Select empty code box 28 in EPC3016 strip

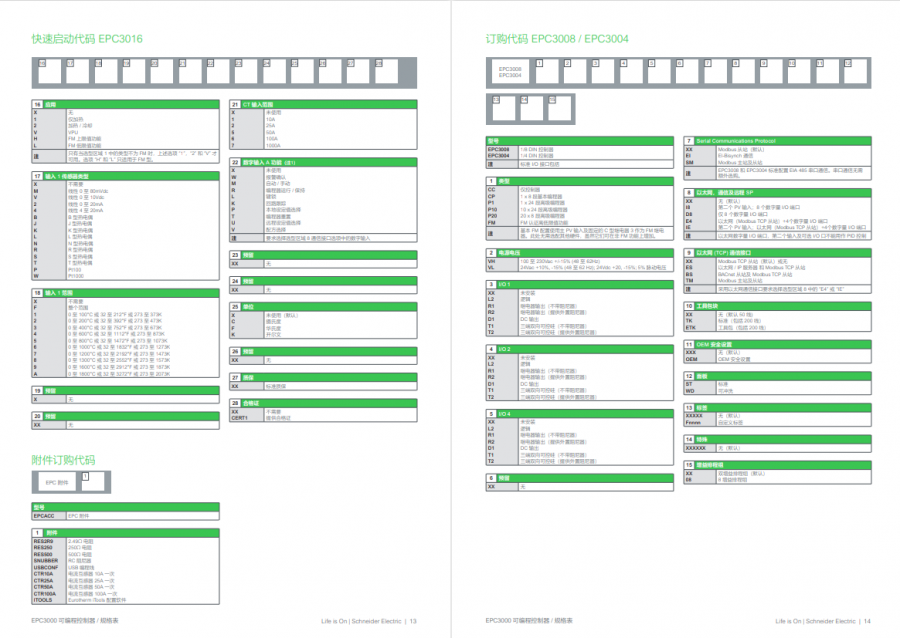tap(385, 72)
